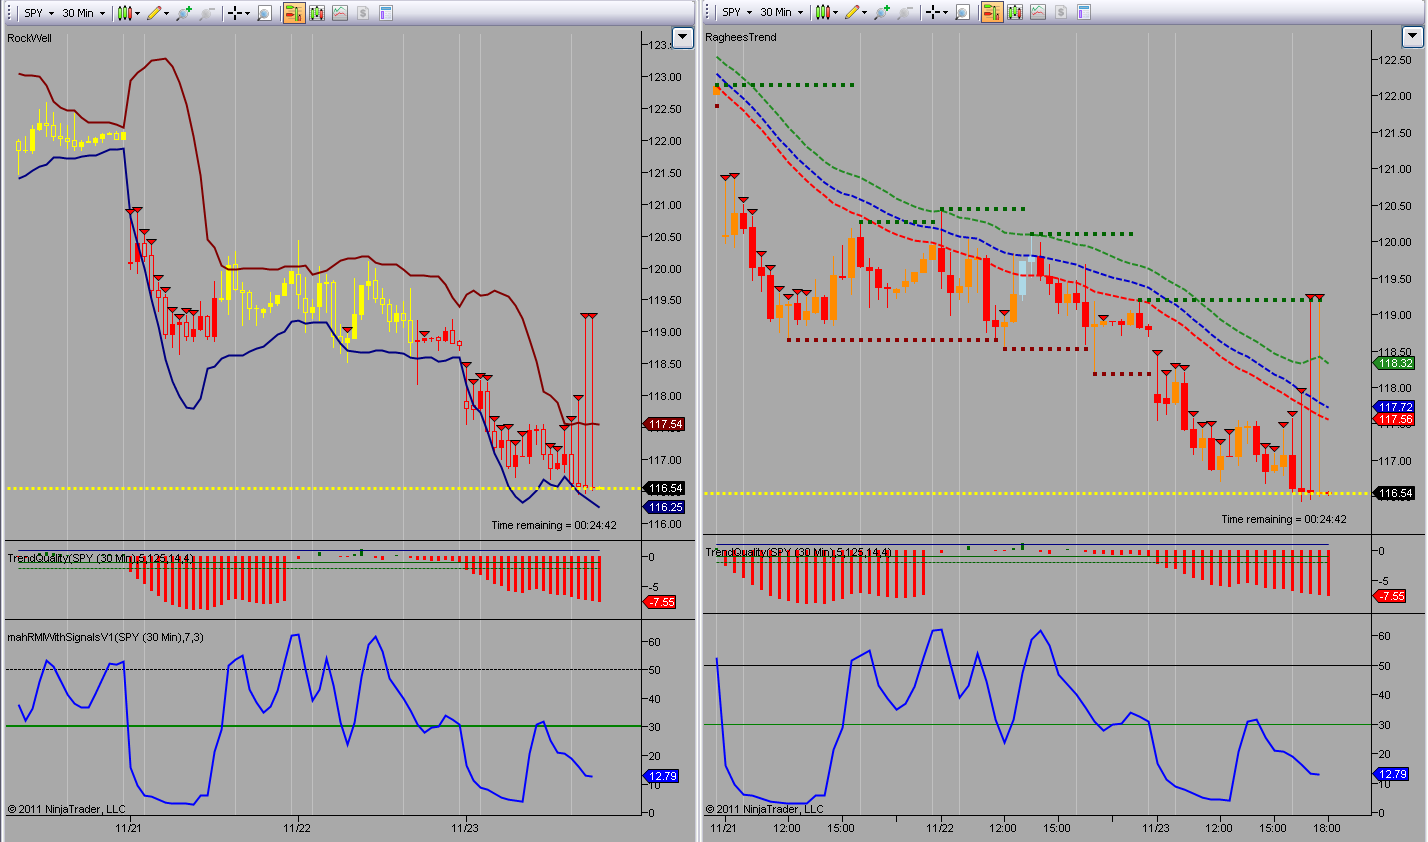Screen dimensions: 1428x842
Task: Click 117.54 dark red price marker in RockWell chart
Action: [664, 424]
